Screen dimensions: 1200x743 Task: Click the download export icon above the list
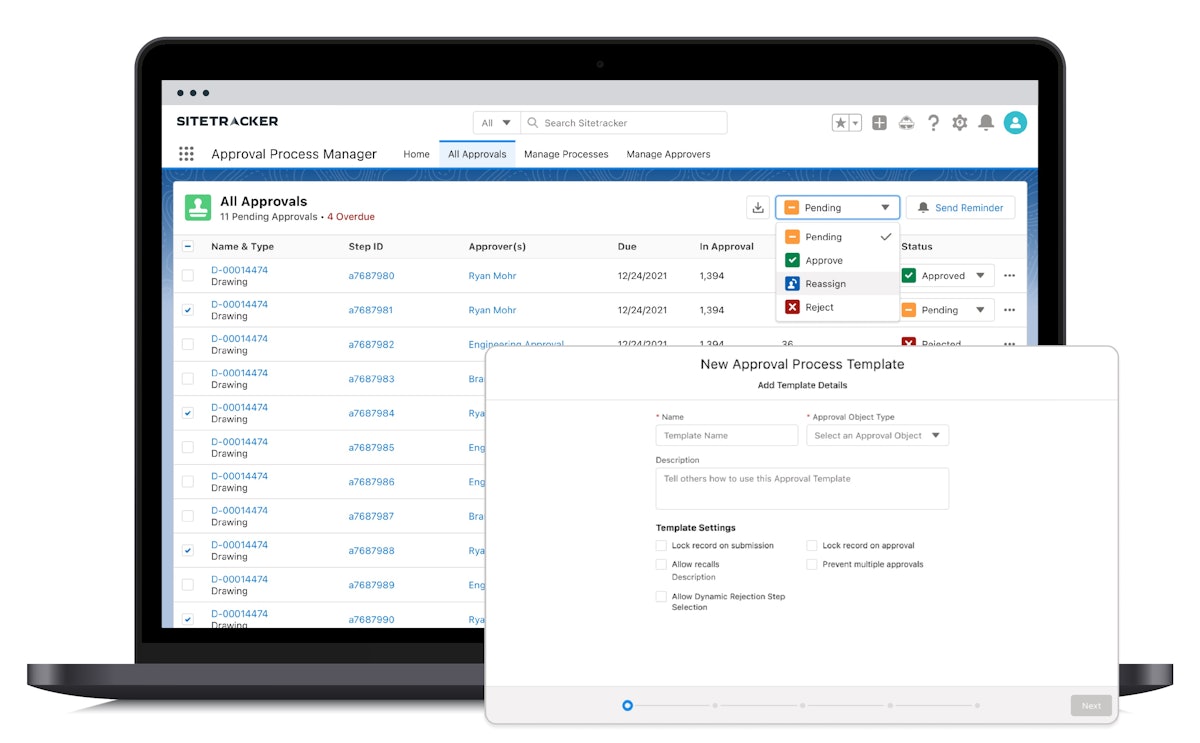(x=758, y=207)
